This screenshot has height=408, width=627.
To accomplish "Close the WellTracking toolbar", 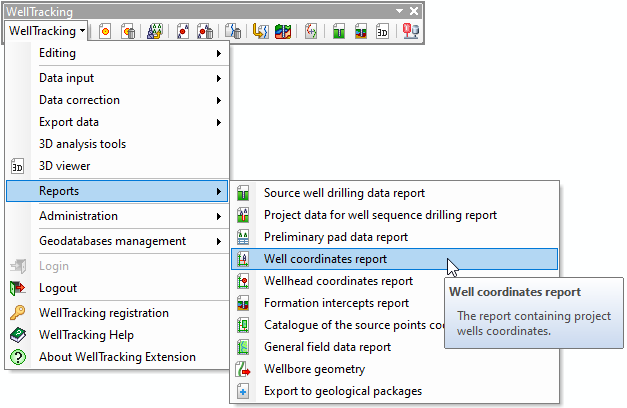I will pos(414,11).
